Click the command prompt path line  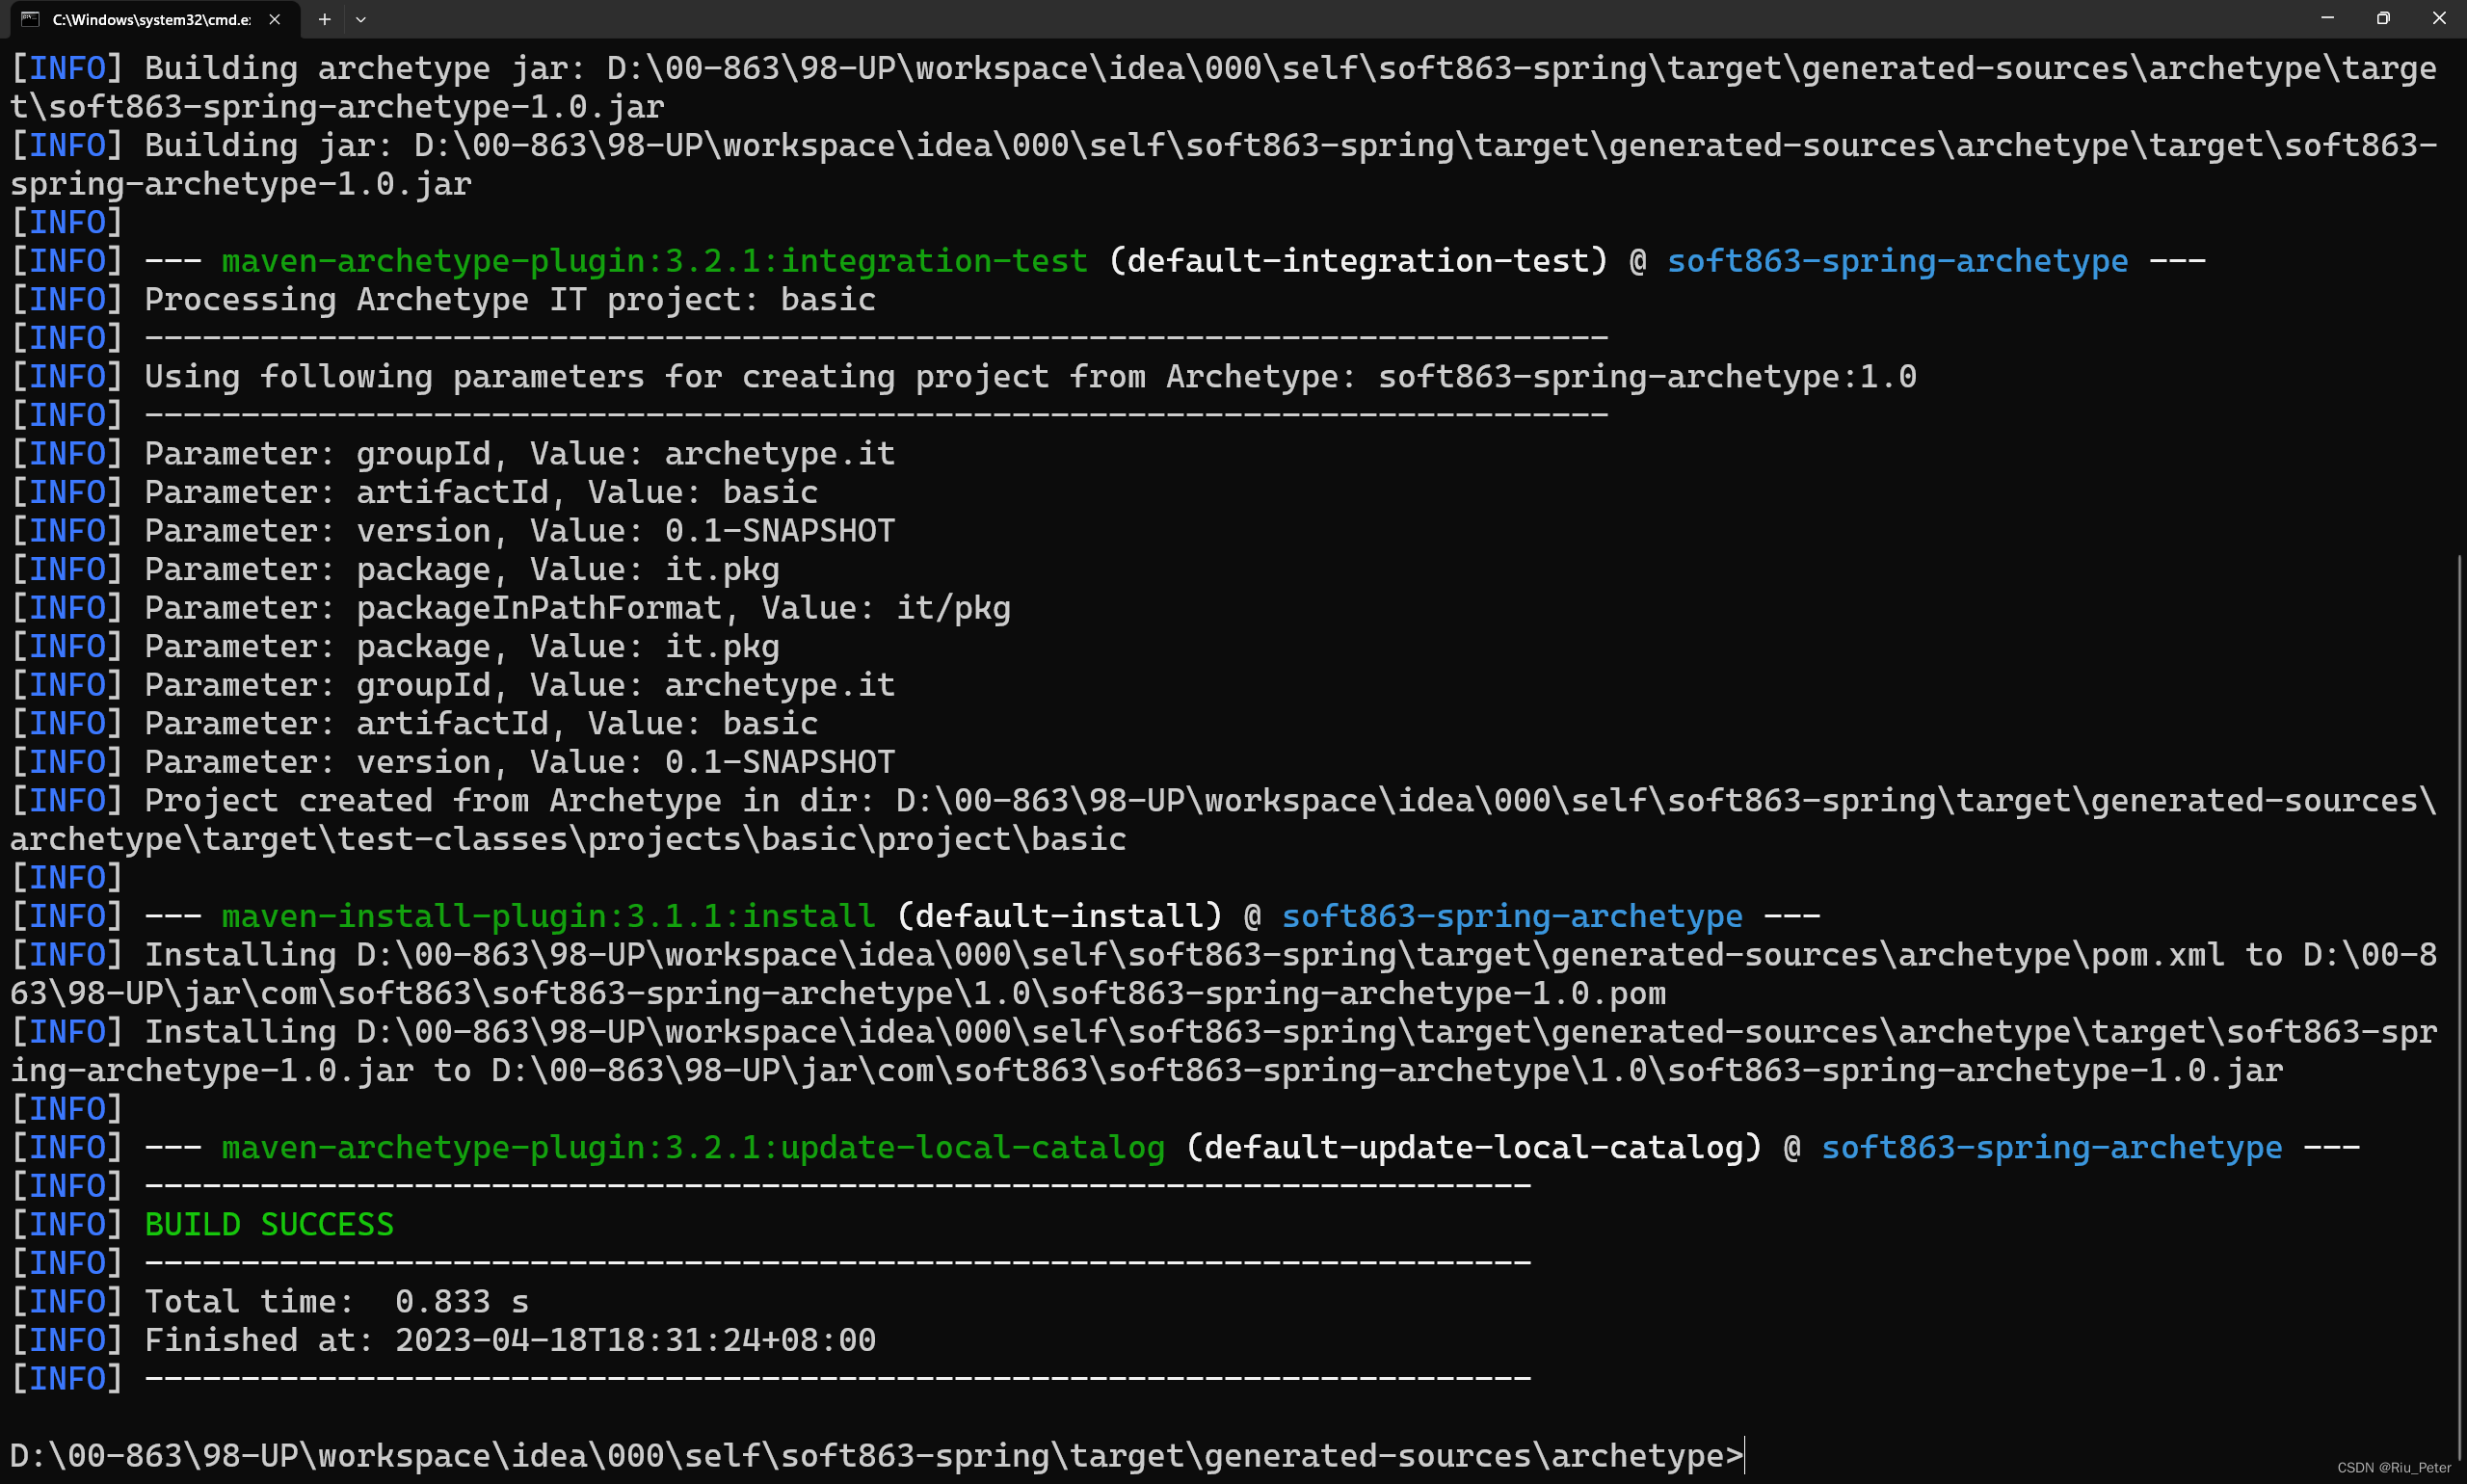(877, 1456)
